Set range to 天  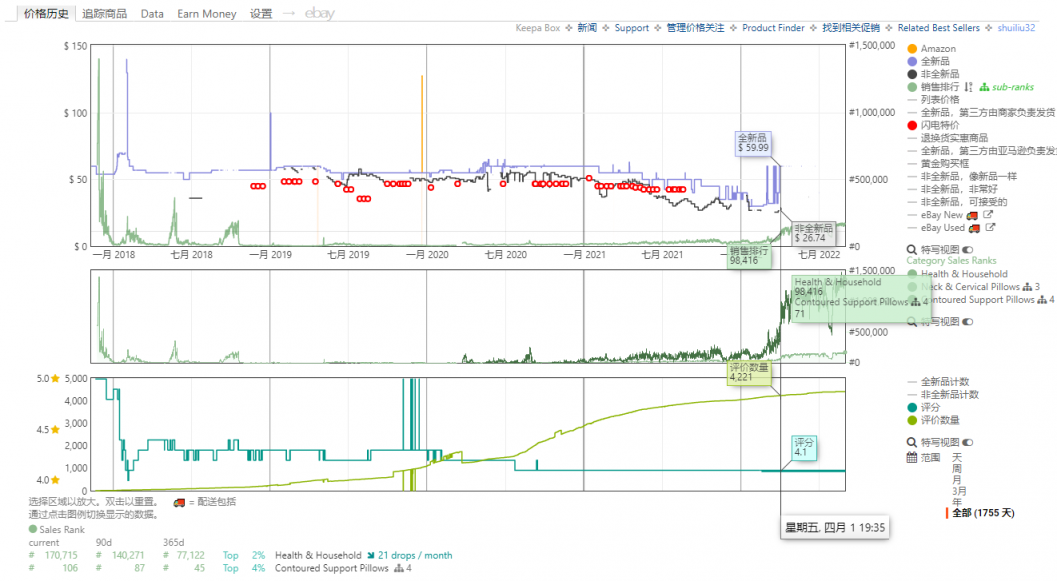click(957, 458)
